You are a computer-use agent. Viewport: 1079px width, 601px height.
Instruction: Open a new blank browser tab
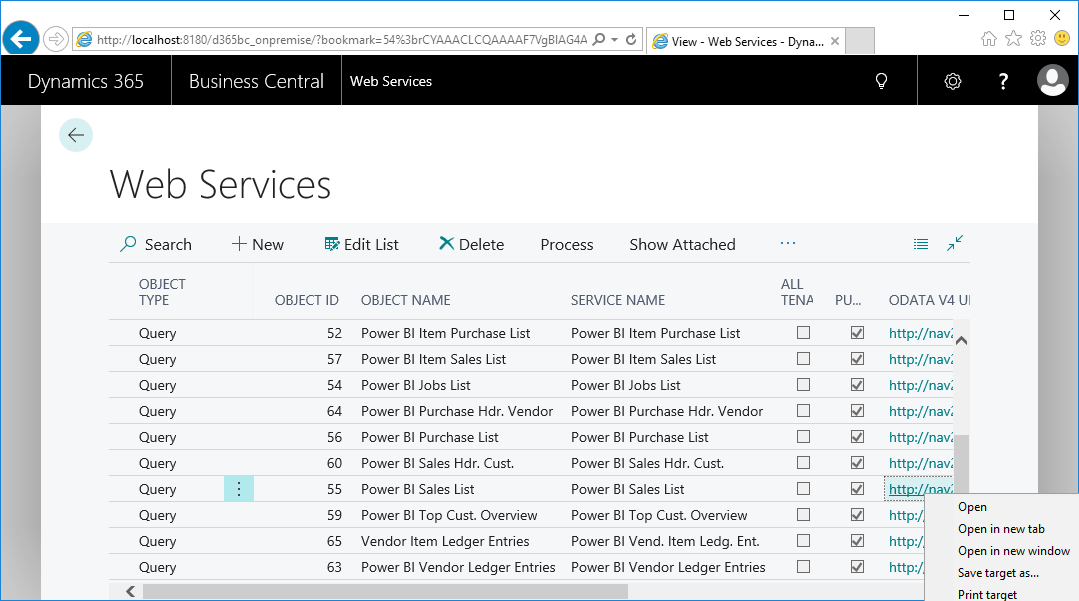859,41
